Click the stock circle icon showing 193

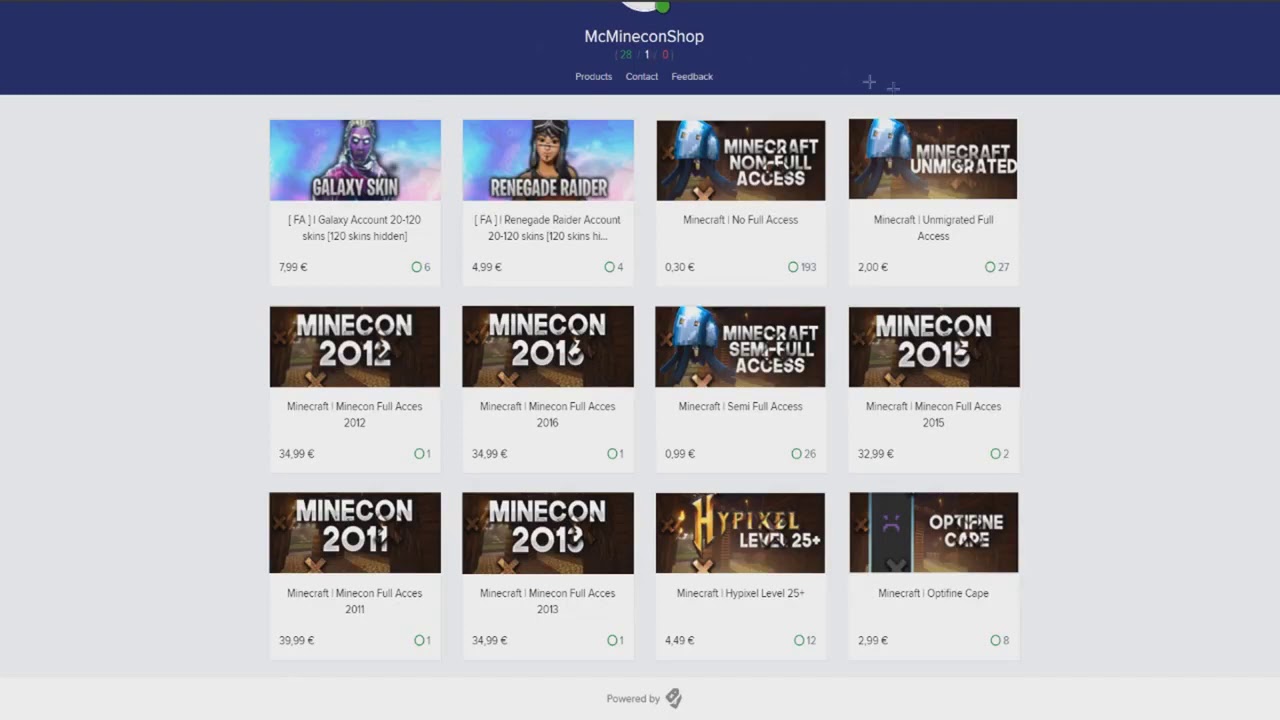(x=793, y=267)
